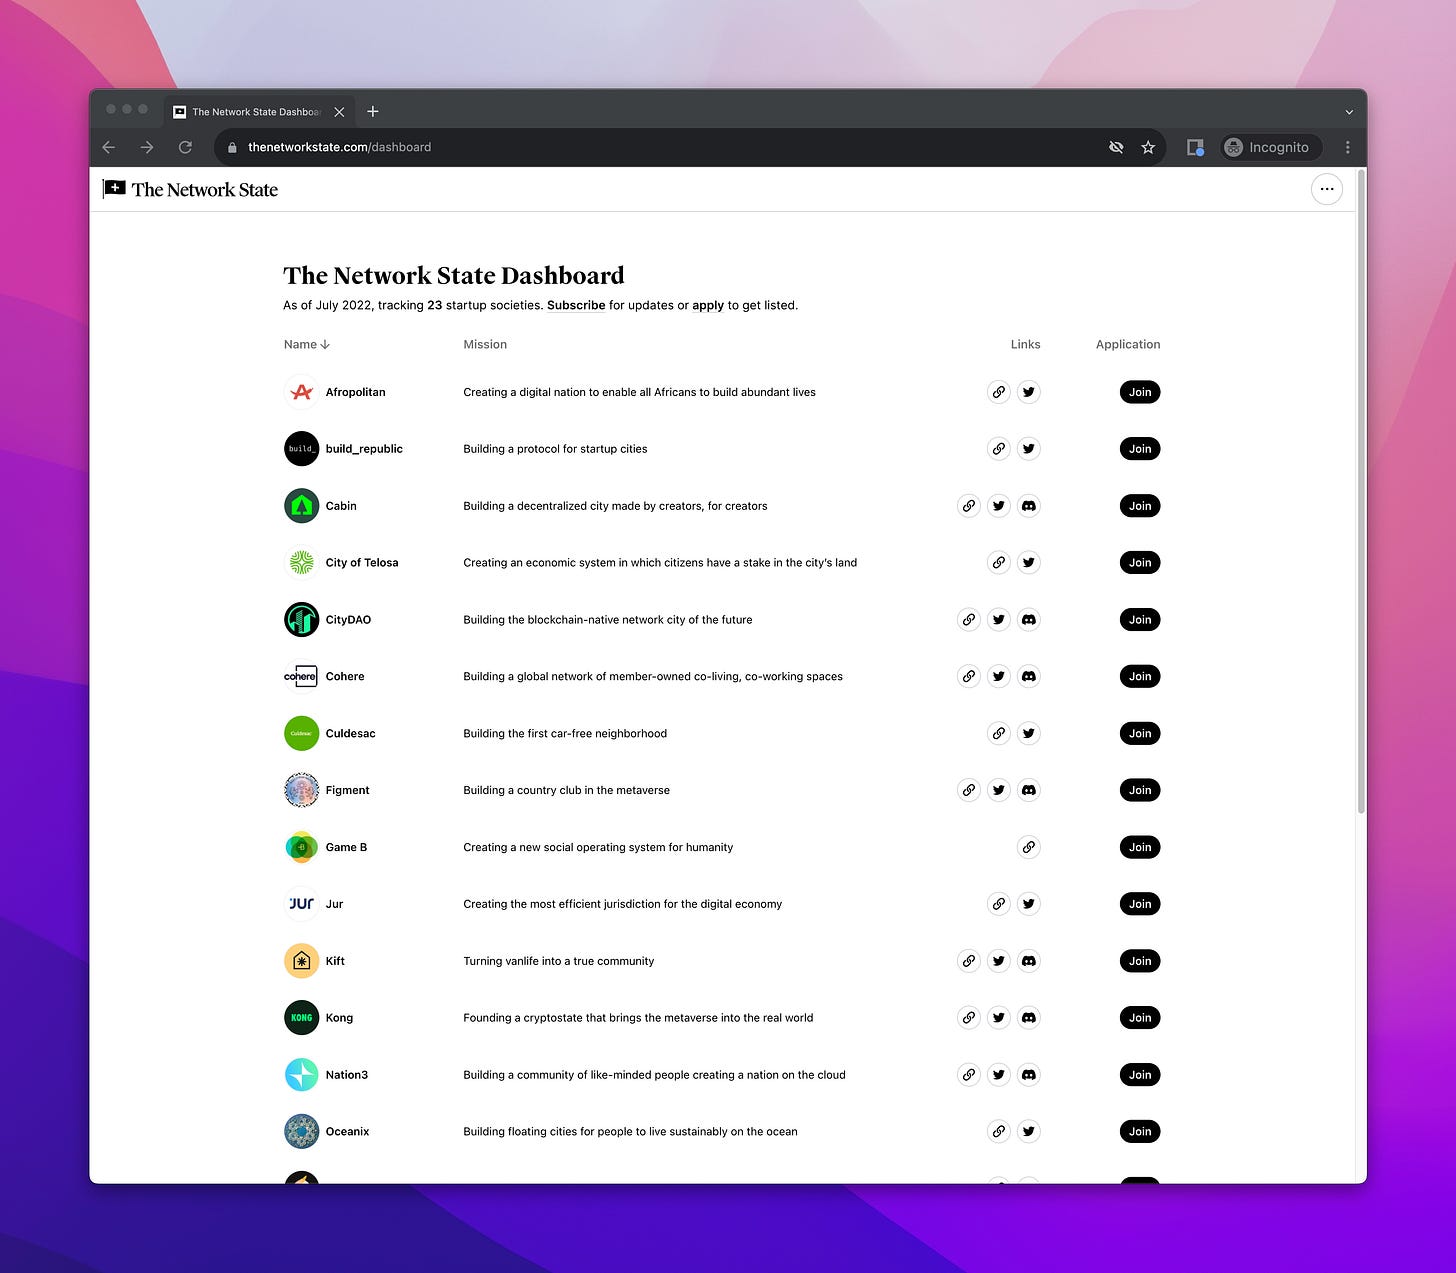
Task: Open Game B website link icon
Action: (x=1028, y=847)
